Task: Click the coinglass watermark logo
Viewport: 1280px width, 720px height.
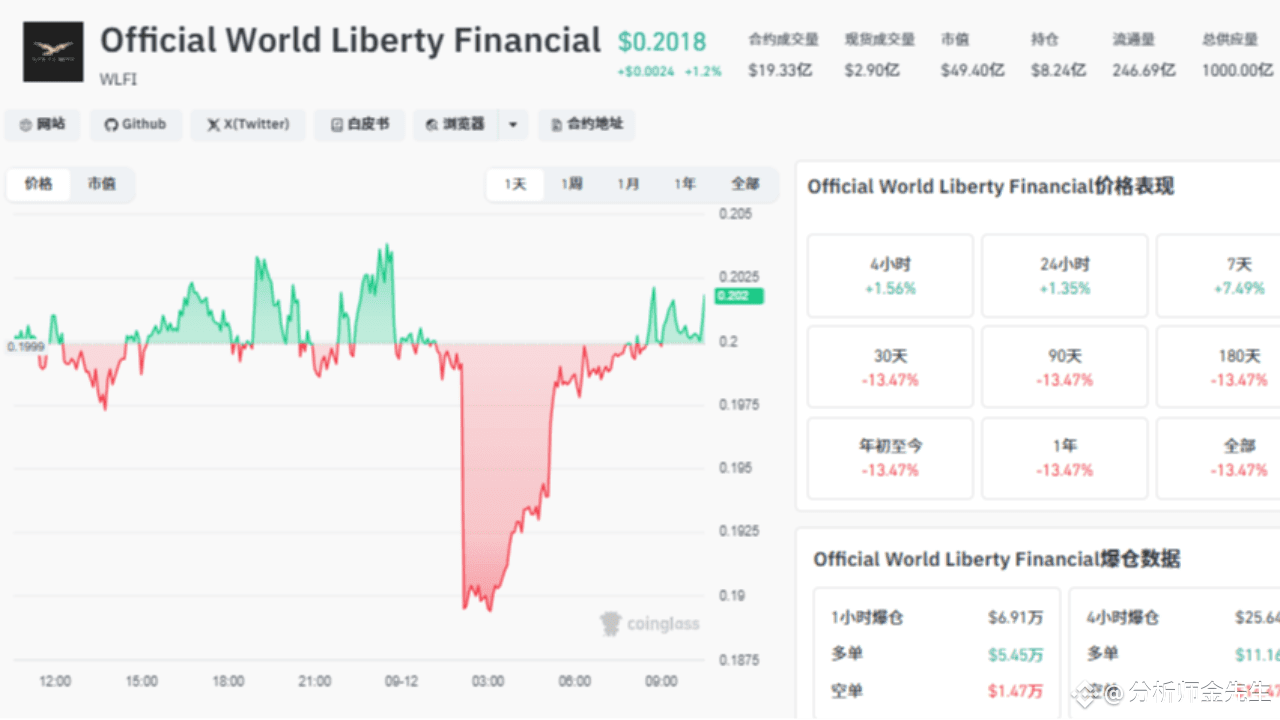Action: [x=650, y=624]
